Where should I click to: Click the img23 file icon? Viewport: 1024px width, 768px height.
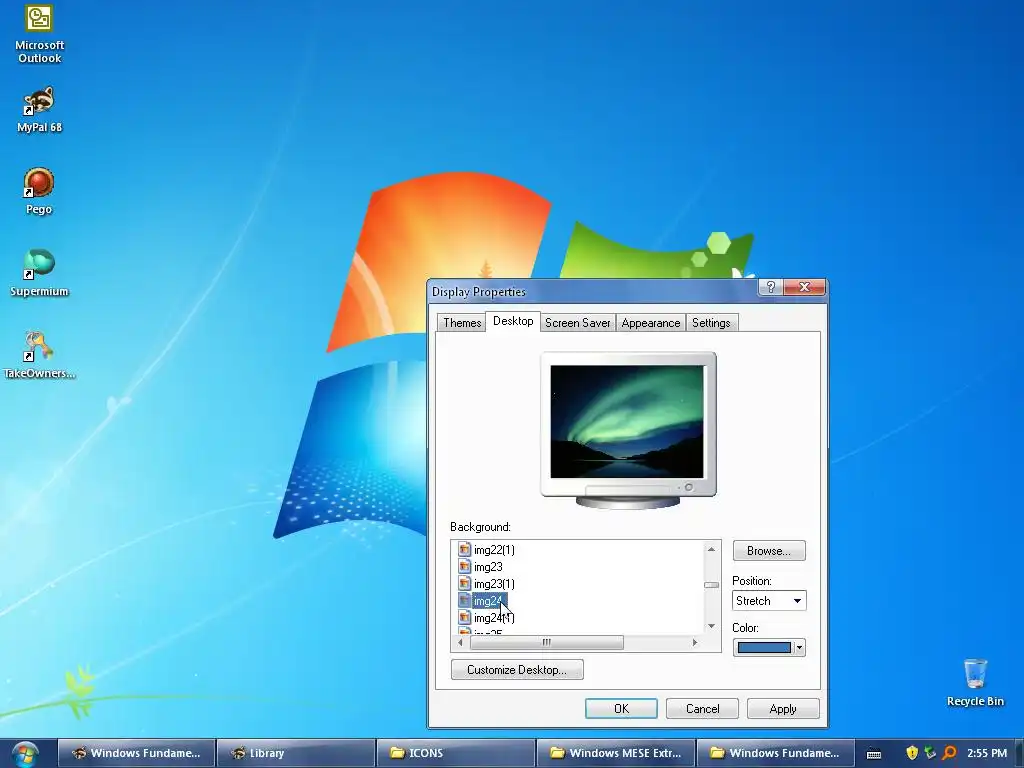click(464, 566)
